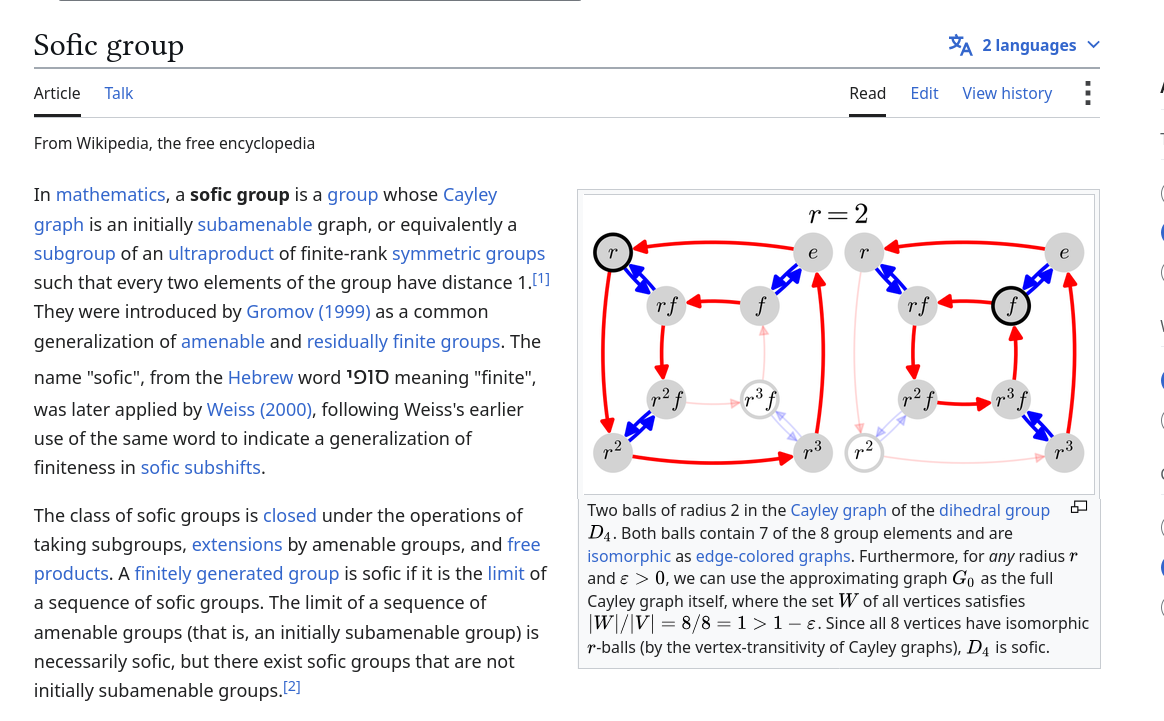This screenshot has height=721, width=1164.
Task: Select the Sofic group page heading
Action: (109, 45)
